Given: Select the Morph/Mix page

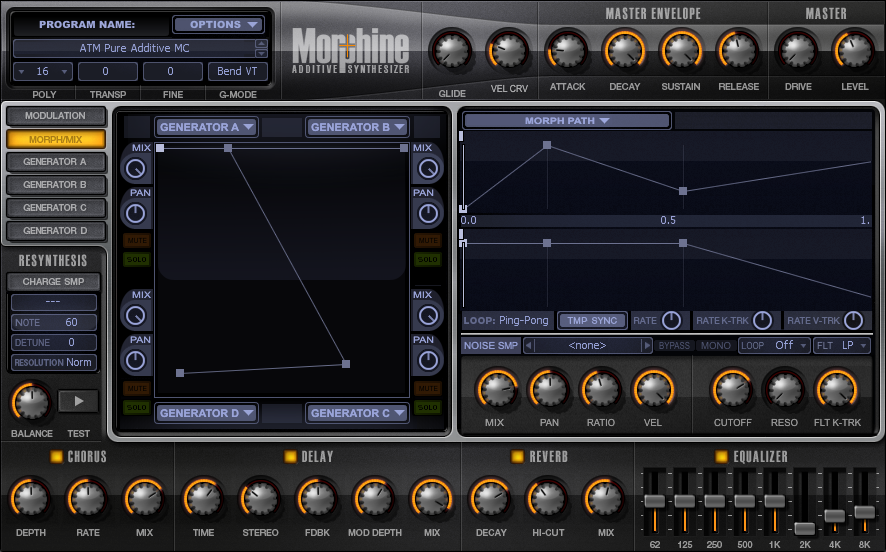Looking at the screenshot, I should (55, 139).
